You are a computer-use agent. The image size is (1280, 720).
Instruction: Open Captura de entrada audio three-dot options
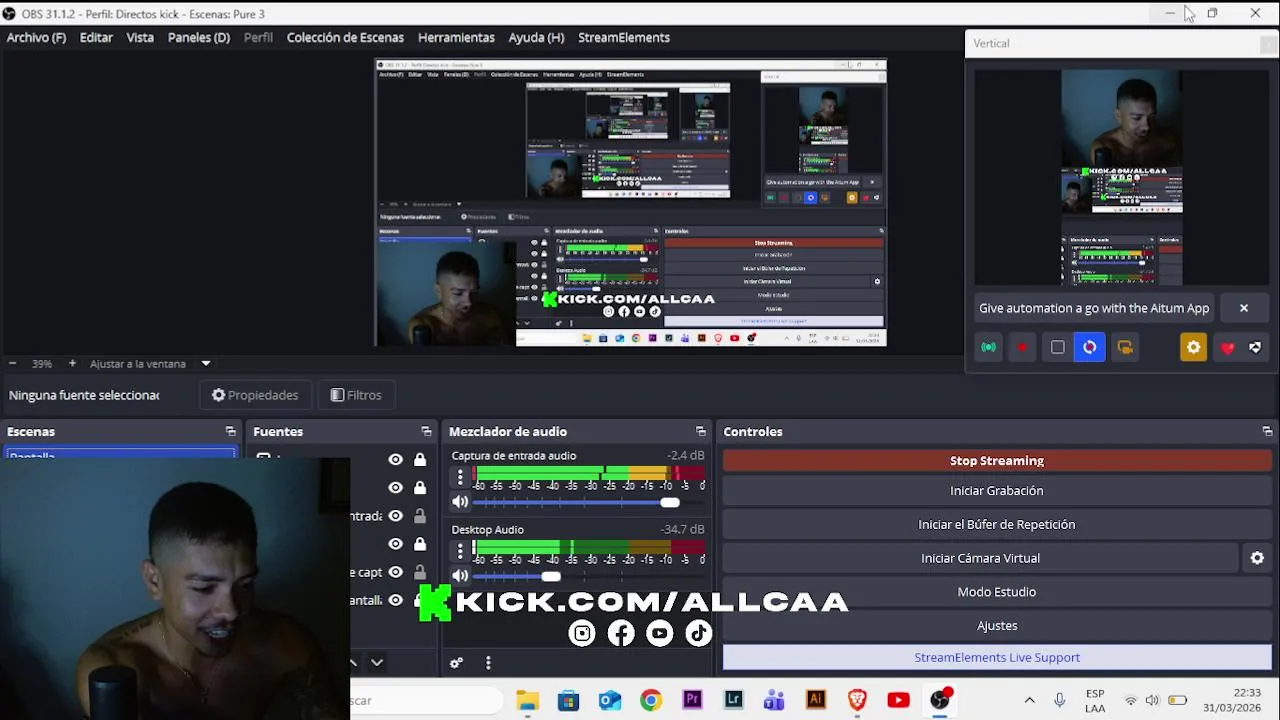(x=460, y=477)
